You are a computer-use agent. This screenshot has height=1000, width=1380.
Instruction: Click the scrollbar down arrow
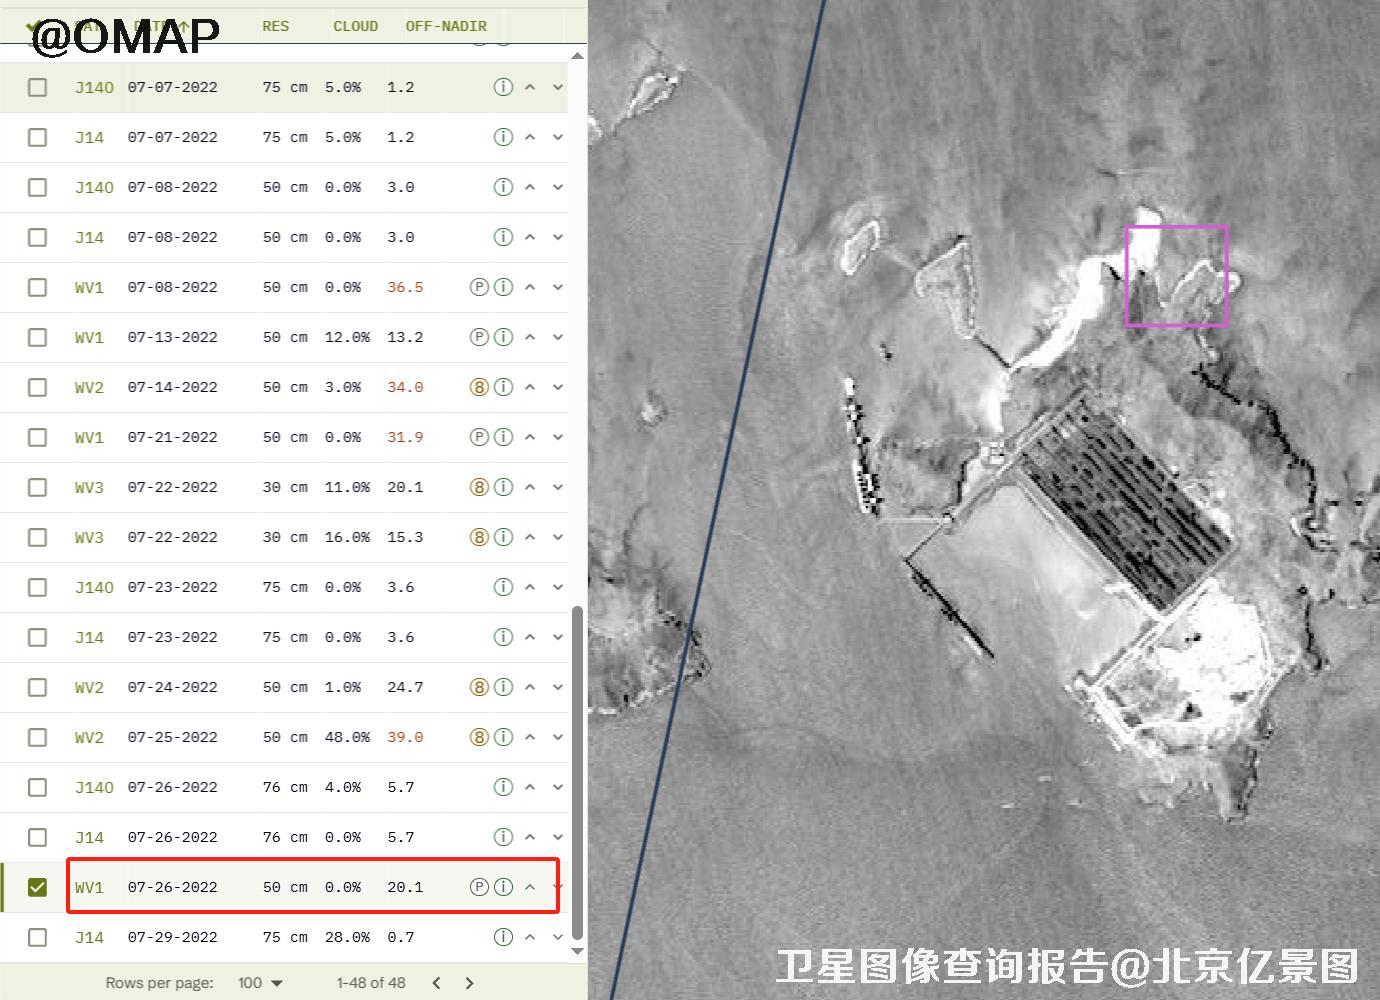pos(577,952)
